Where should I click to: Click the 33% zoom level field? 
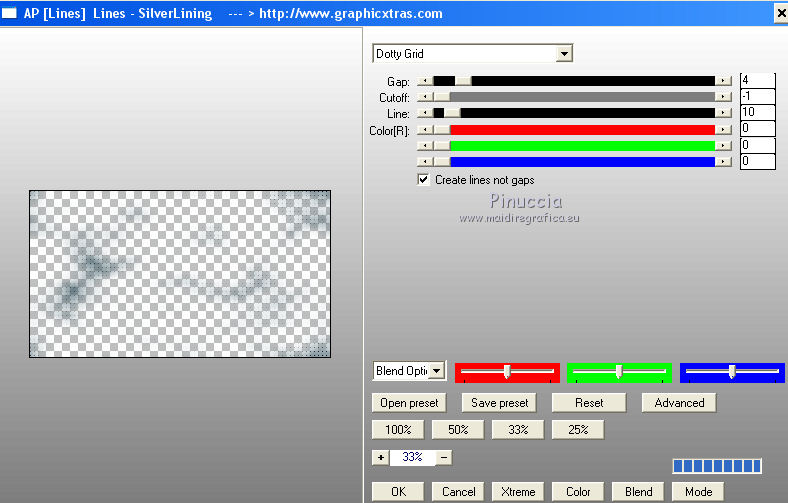(x=413, y=457)
